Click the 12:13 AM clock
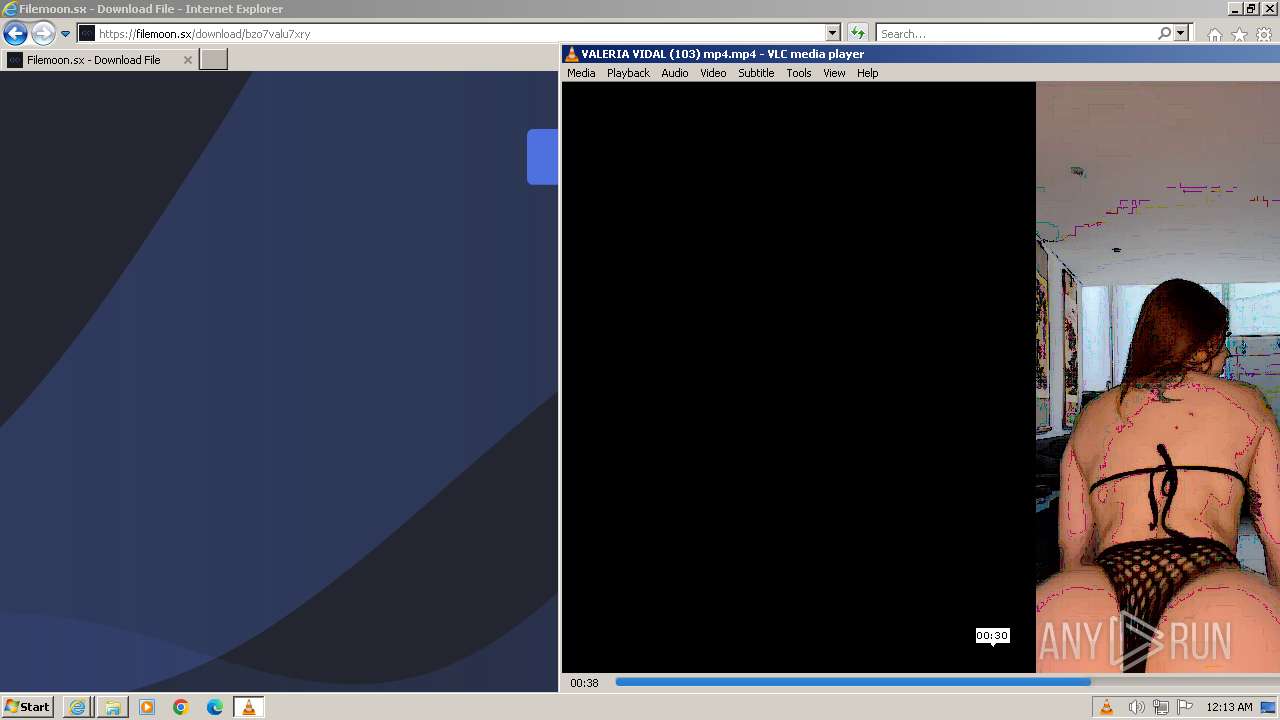Screen dimensions: 1280x720 pyautogui.click(x=1229, y=707)
